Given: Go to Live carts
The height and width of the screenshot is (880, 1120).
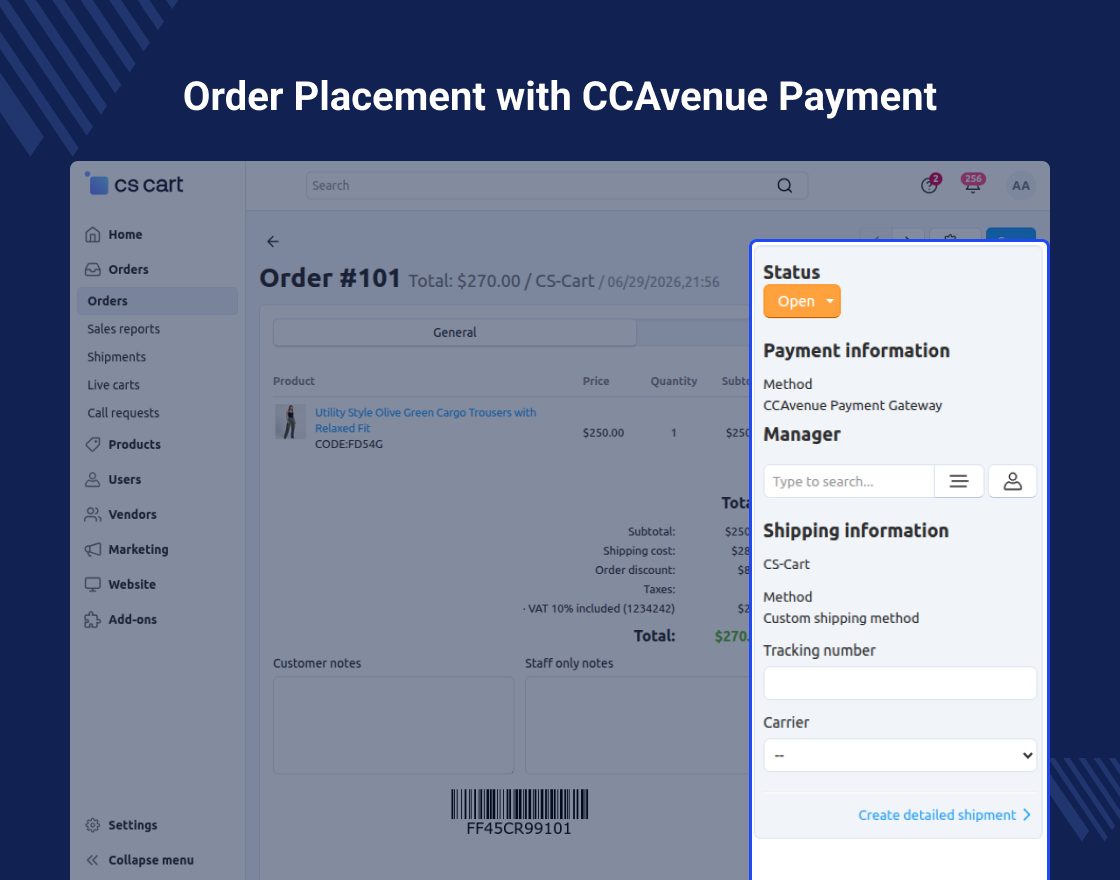Looking at the screenshot, I should coord(114,384).
